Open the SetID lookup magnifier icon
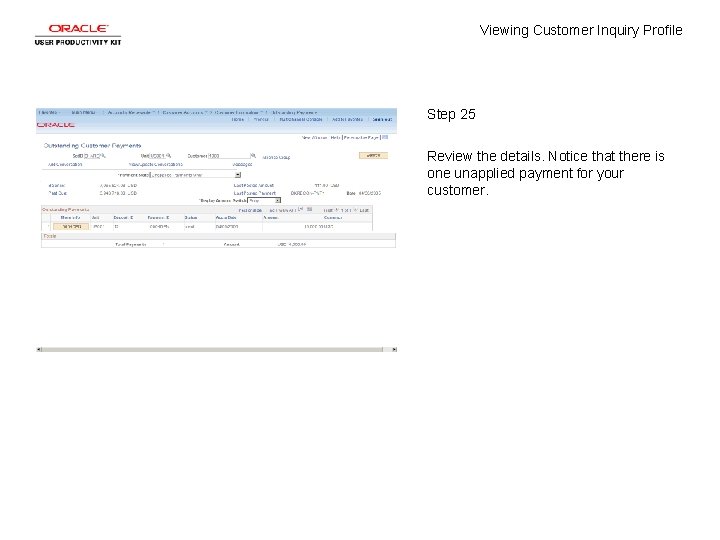Viewport: 720px width, 540px height. click(104, 156)
